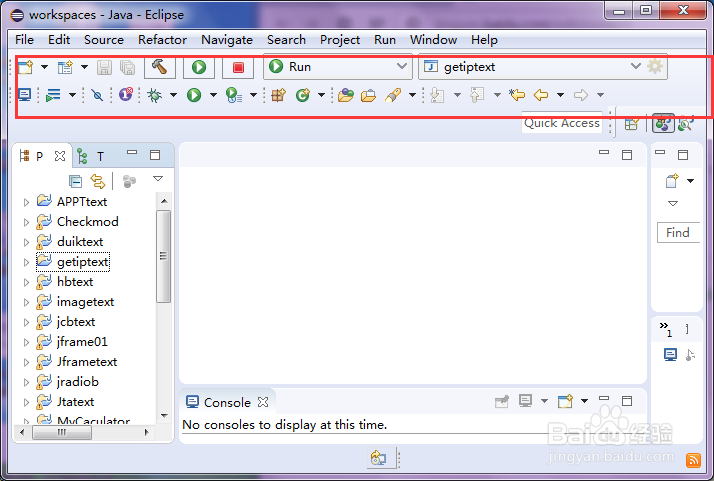Toggle Skip All Breakpoints
Screen dimensions: 714x481
point(97,95)
